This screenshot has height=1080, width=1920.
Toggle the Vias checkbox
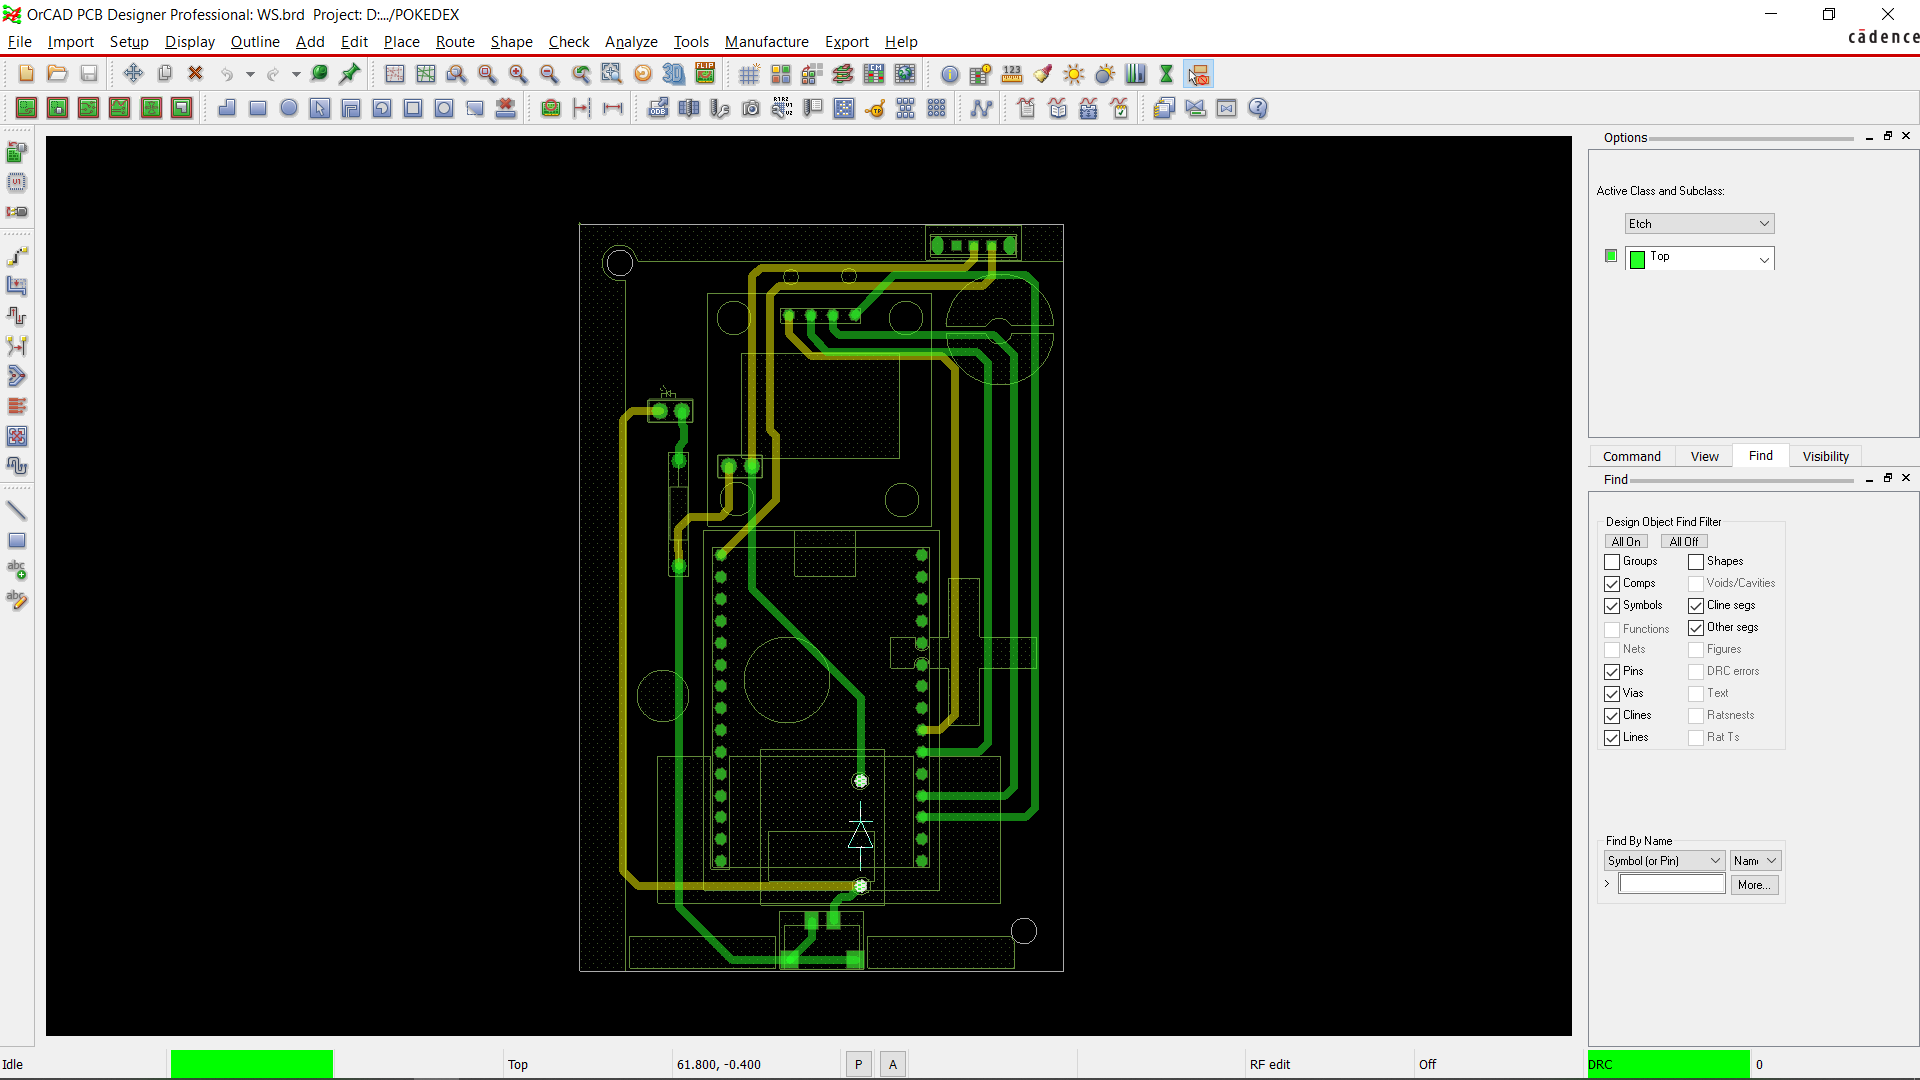tap(1612, 694)
